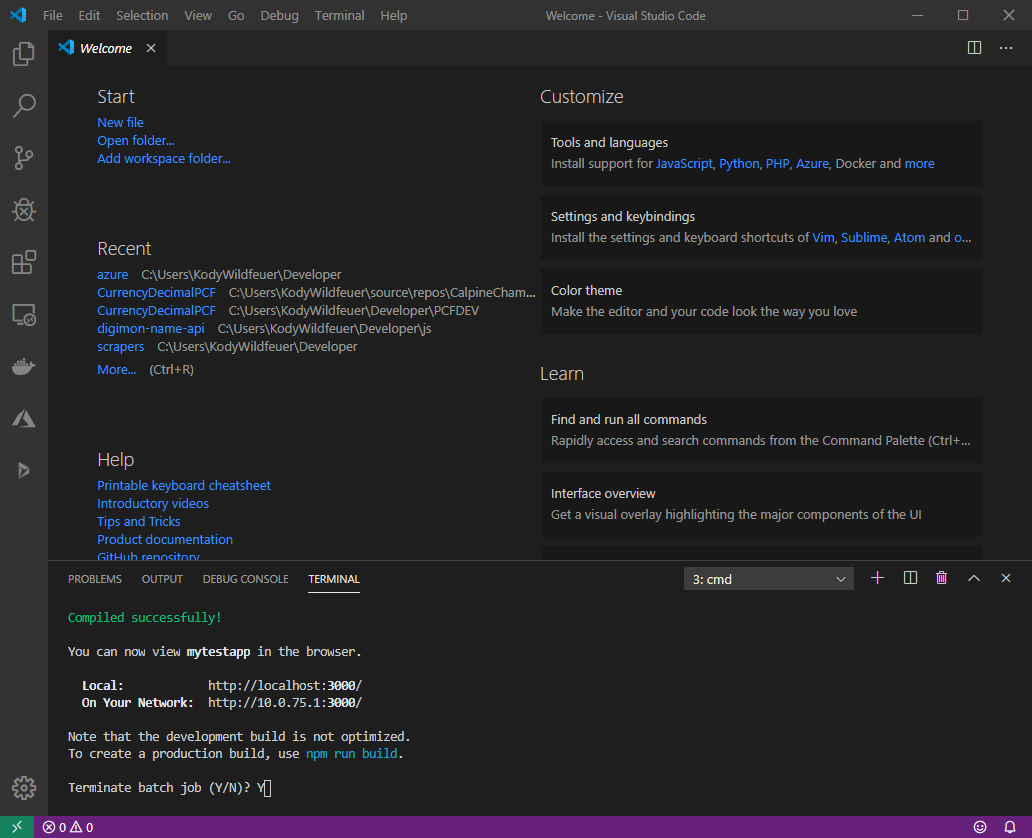Open the Docker whale icon

pyautogui.click(x=24, y=367)
